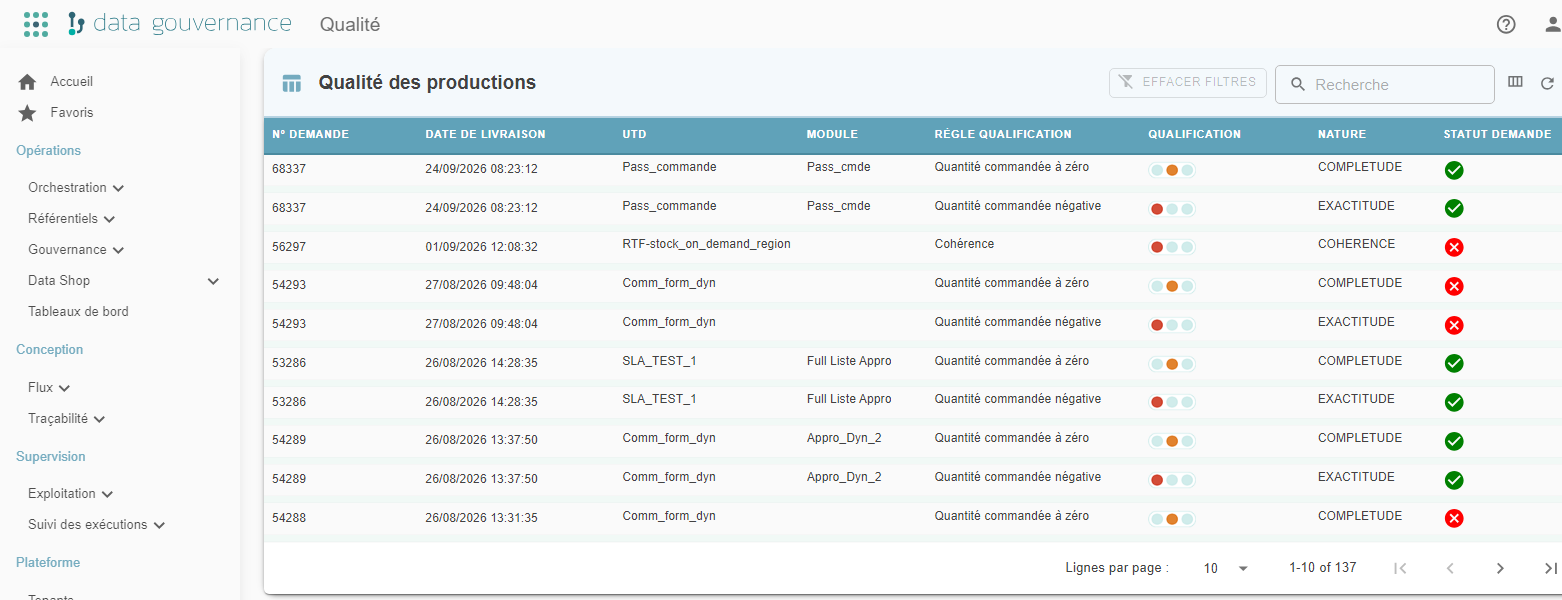Click the orange qualification indicator for request 54288

point(1172,519)
